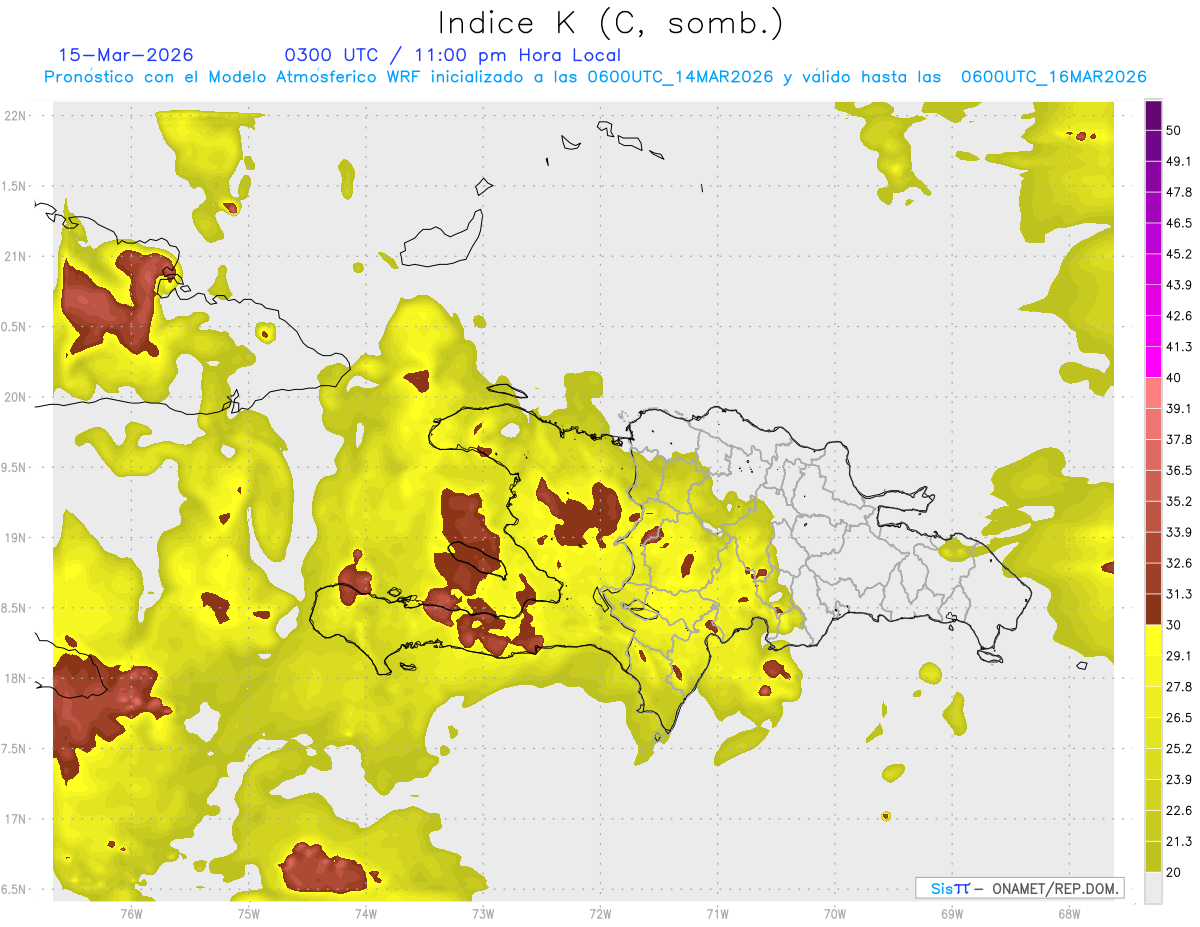Click the gray swatch below 20 on colorbar
1200x927 pixels.
pos(1154,887)
